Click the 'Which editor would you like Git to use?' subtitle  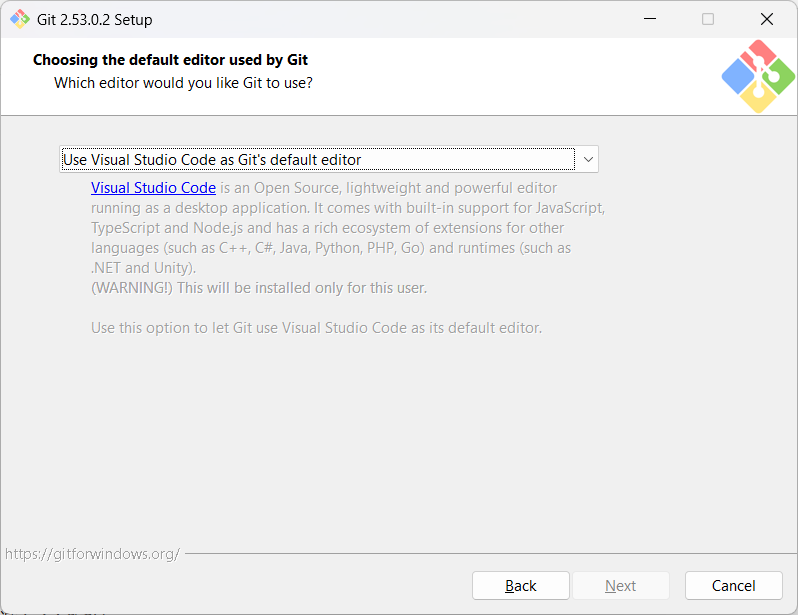pyautogui.click(x=183, y=82)
